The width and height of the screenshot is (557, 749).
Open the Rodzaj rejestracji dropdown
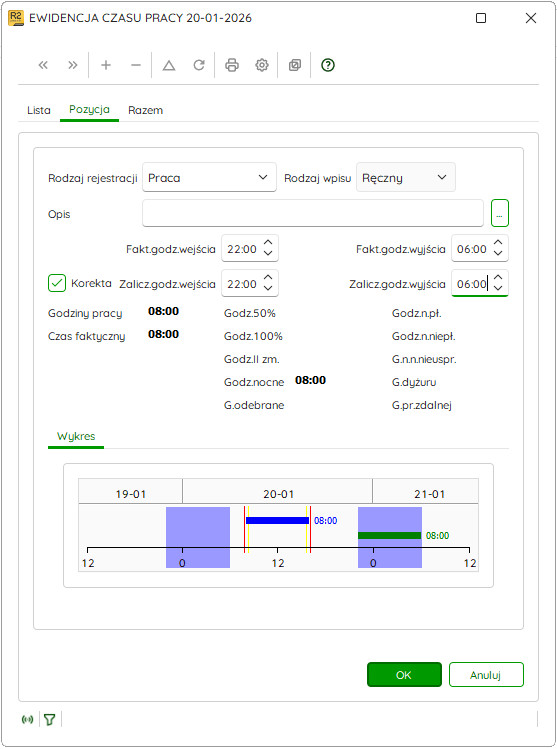209,178
